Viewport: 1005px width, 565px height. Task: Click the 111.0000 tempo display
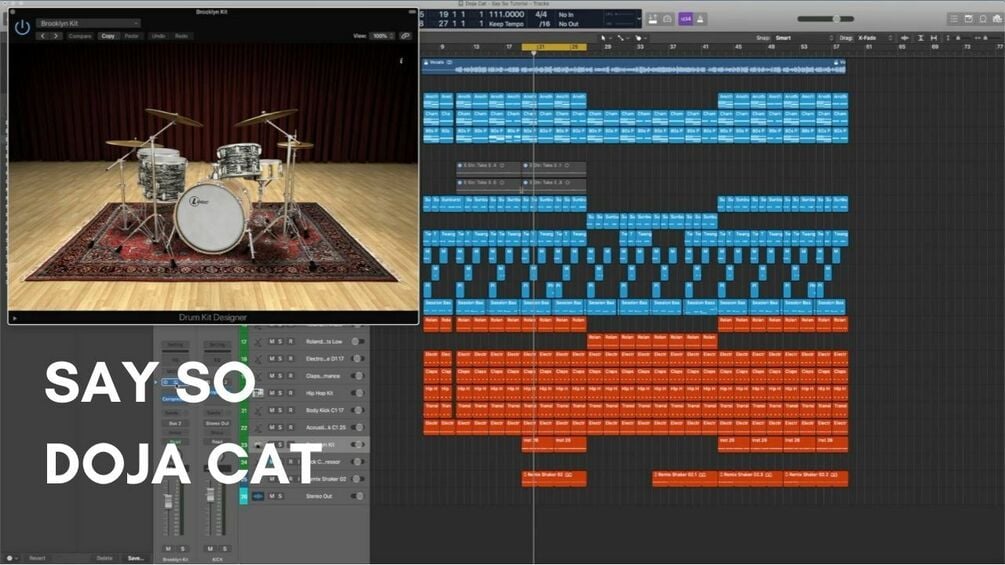pyautogui.click(x=506, y=14)
